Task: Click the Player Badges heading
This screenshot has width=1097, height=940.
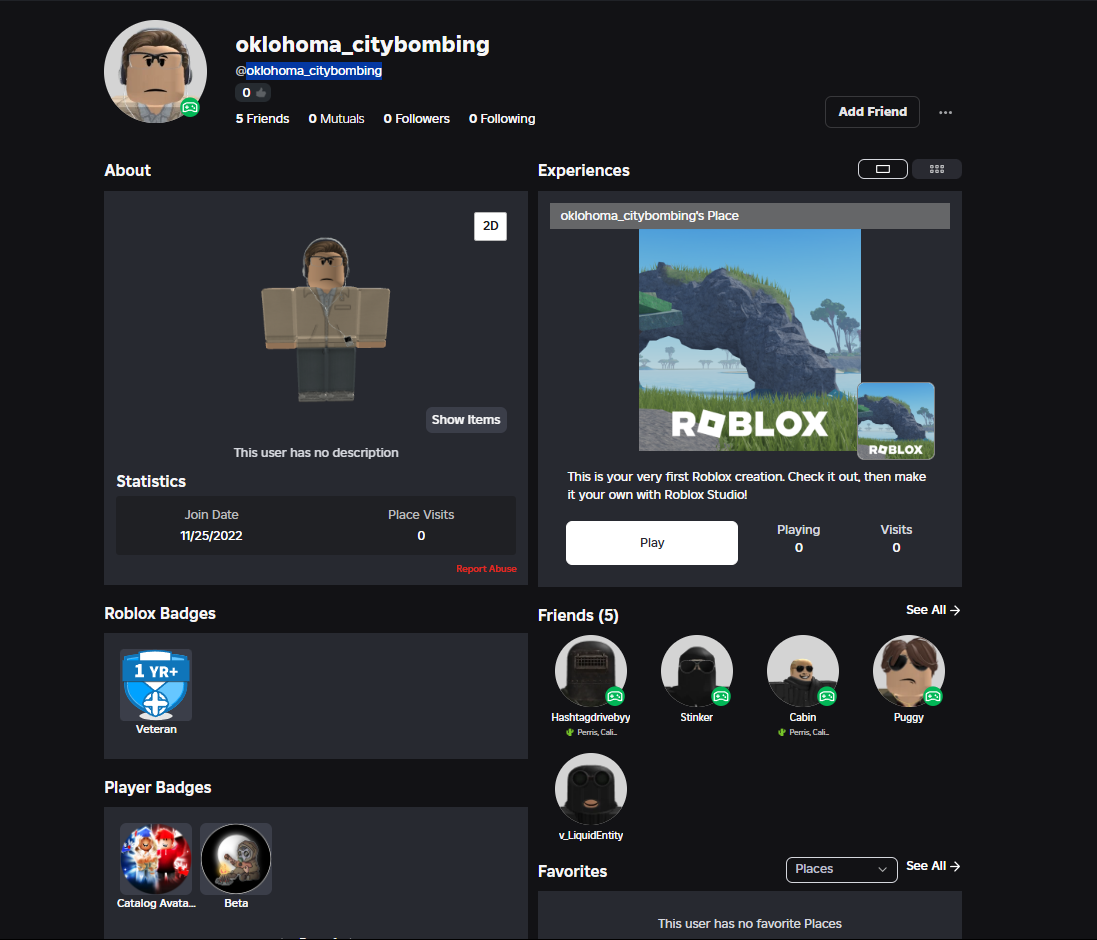Action: point(157,788)
